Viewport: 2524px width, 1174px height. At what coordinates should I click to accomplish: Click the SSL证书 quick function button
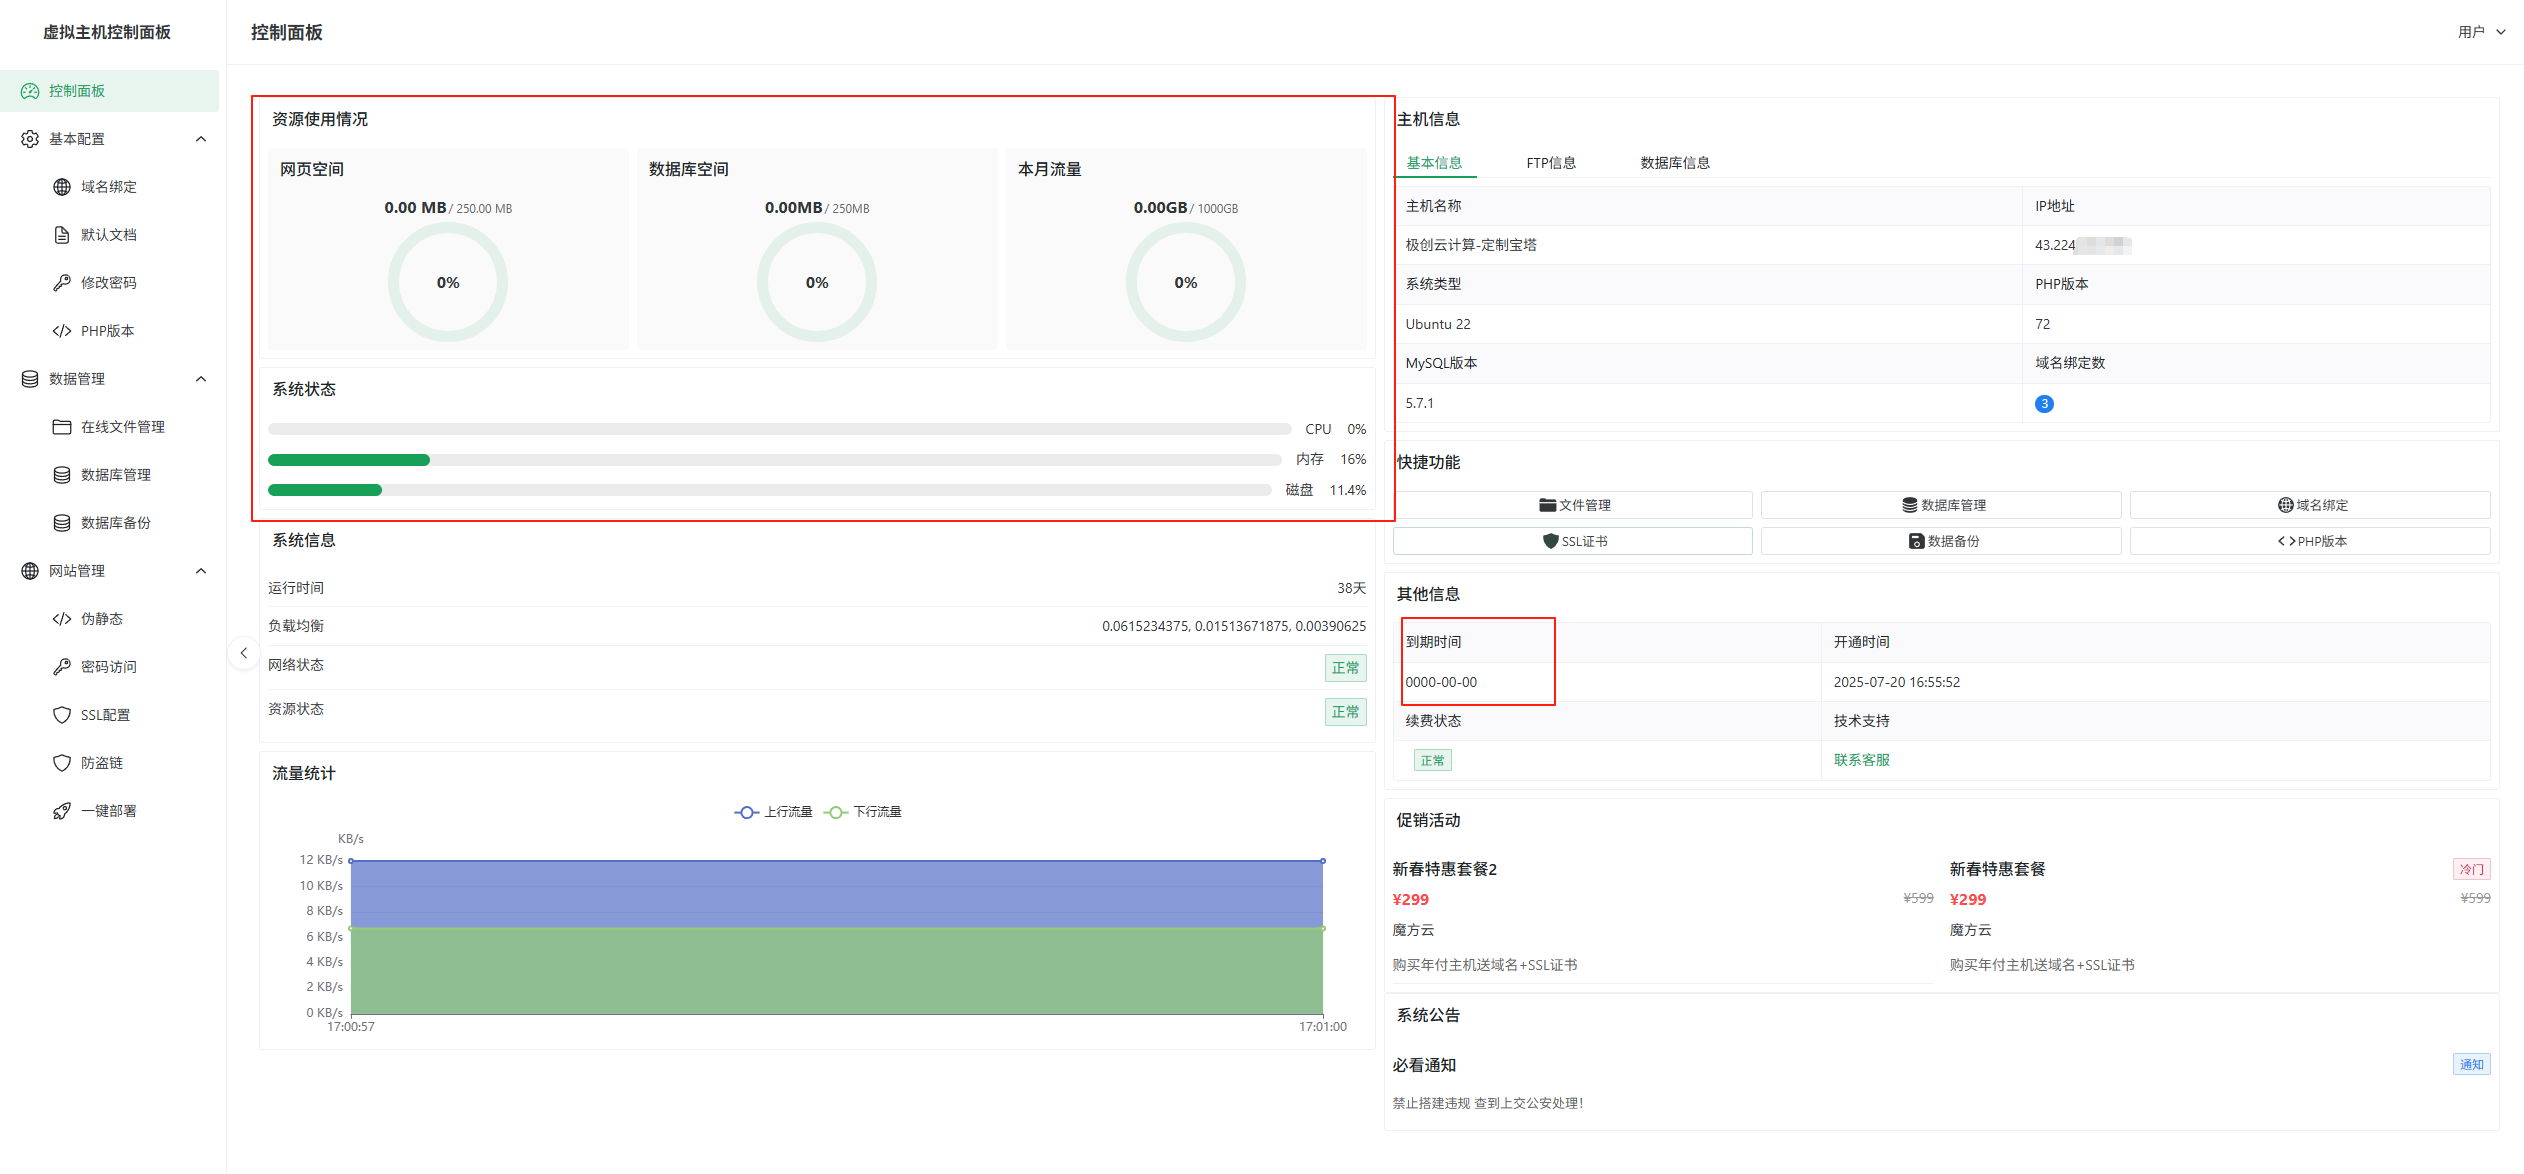[x=1573, y=541]
